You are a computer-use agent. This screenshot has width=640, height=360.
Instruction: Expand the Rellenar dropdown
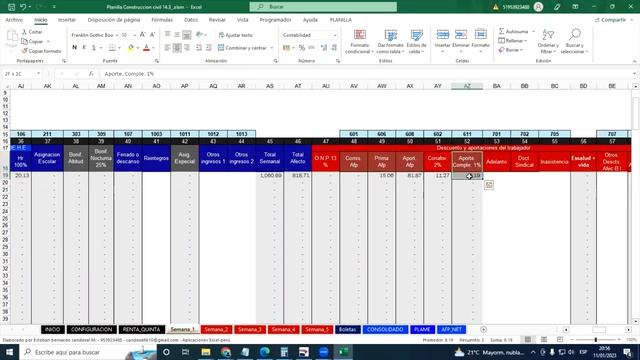(x=525, y=41)
